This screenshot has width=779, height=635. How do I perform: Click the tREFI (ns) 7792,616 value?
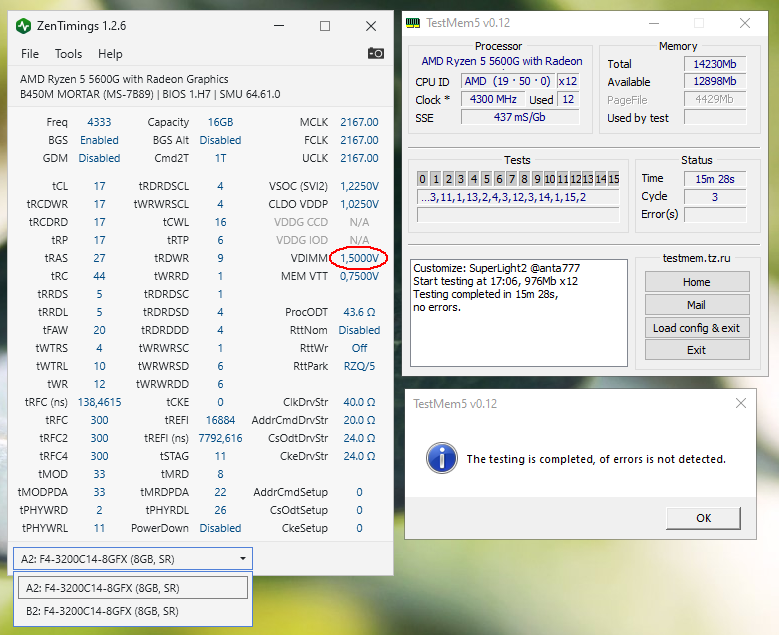pyautogui.click(x=220, y=438)
